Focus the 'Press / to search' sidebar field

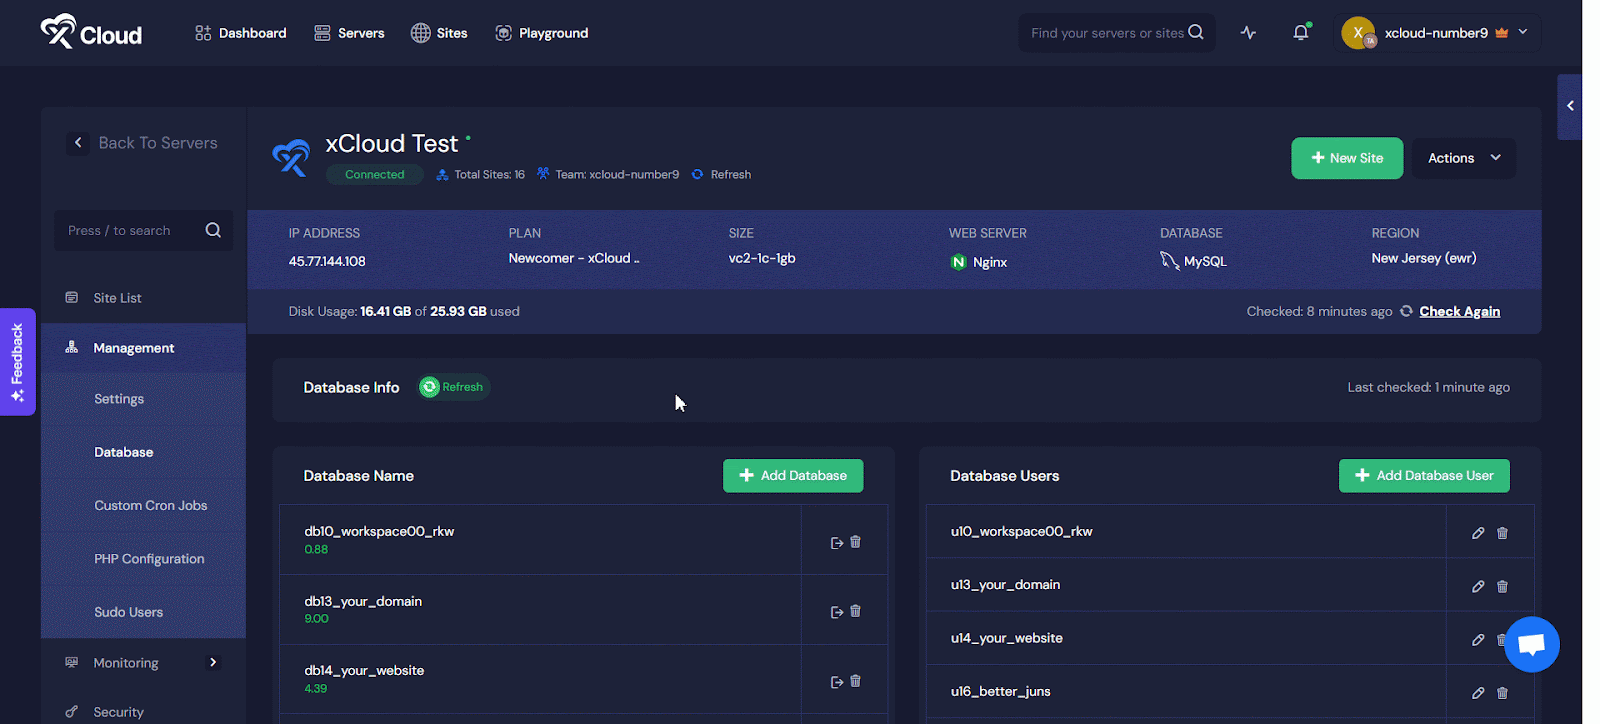point(143,230)
